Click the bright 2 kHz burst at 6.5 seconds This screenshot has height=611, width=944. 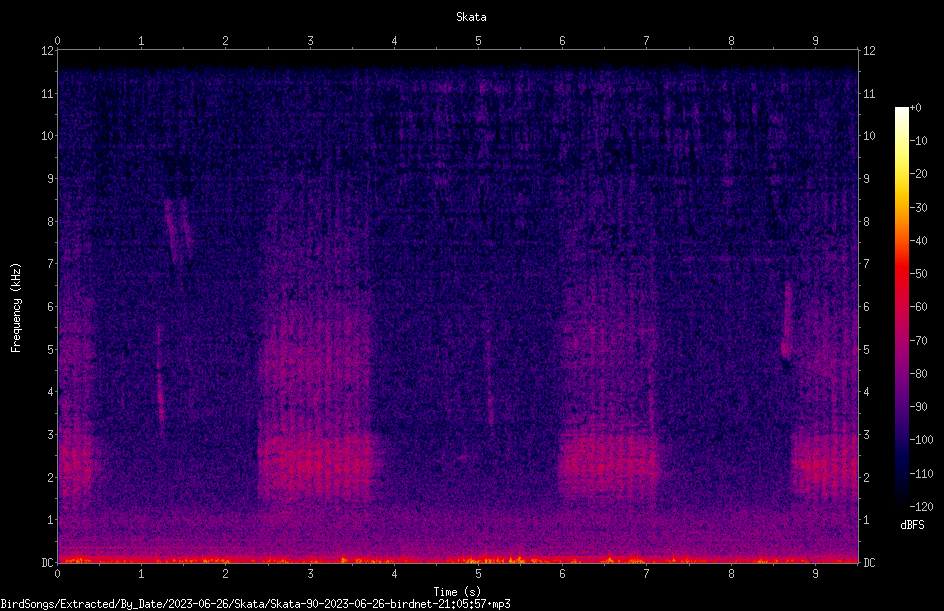pos(608,464)
